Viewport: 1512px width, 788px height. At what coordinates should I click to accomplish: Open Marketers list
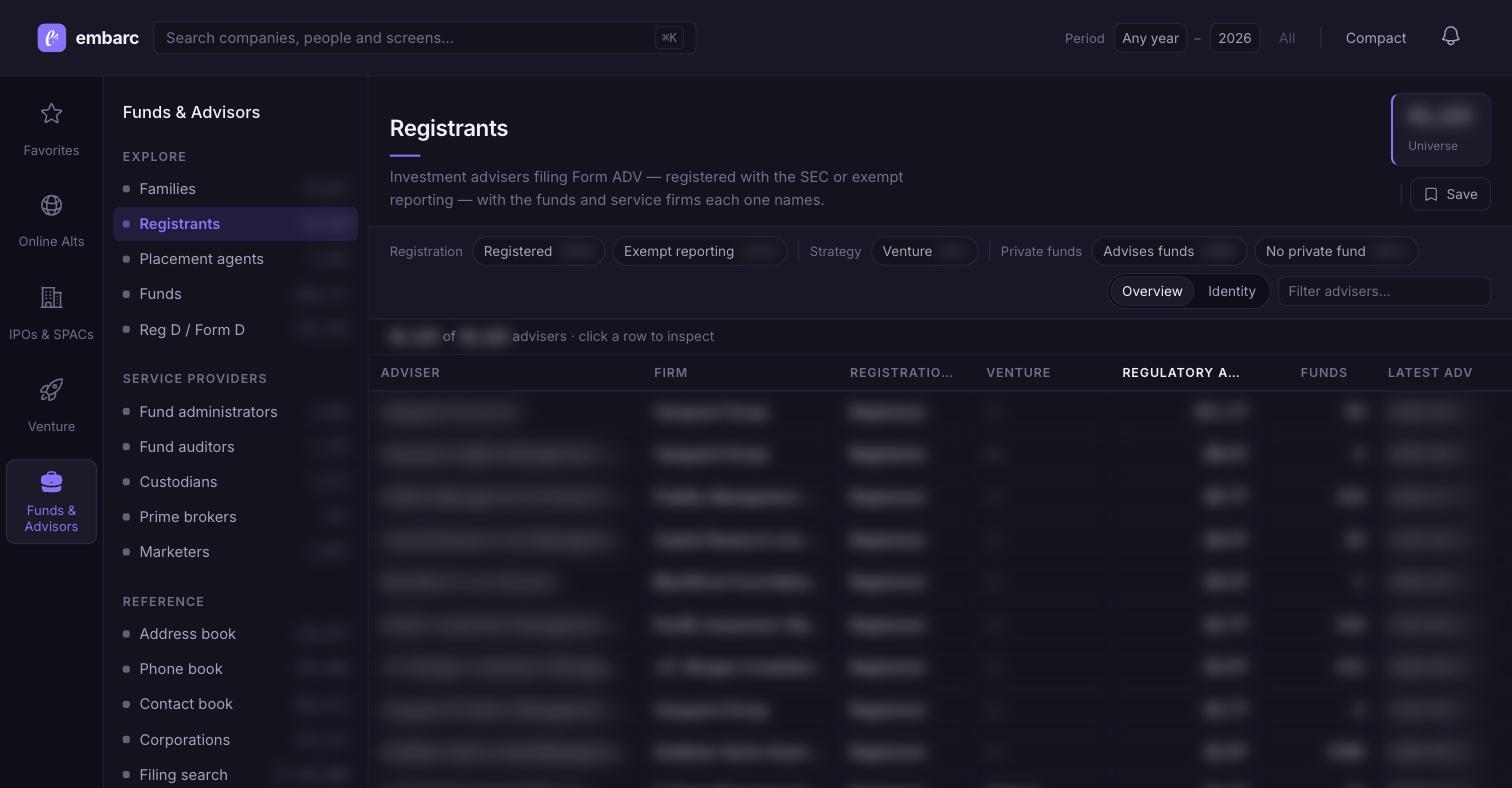[x=235, y=552]
